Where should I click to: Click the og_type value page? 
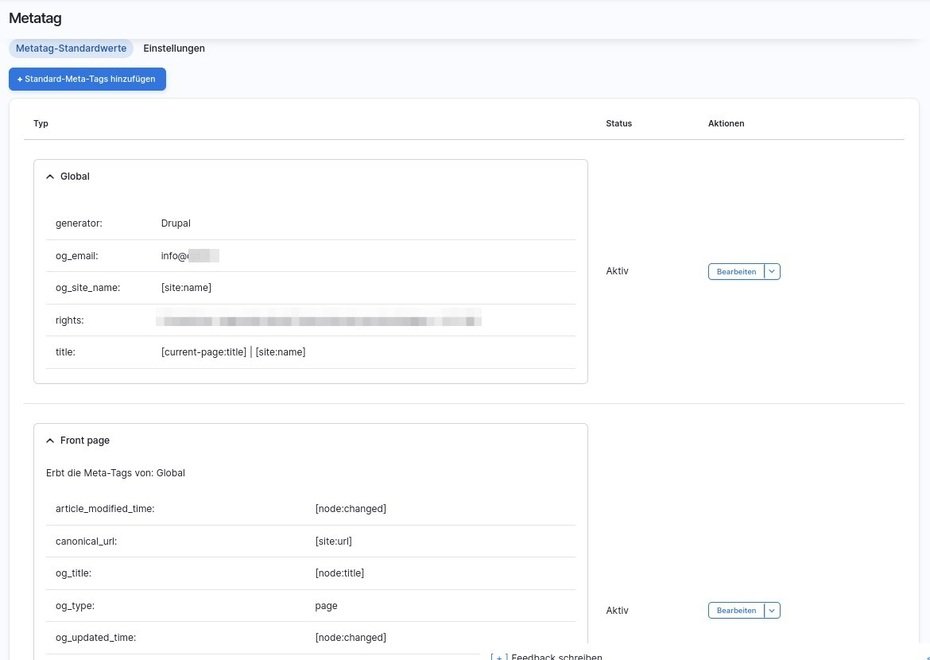pyautogui.click(x=326, y=605)
